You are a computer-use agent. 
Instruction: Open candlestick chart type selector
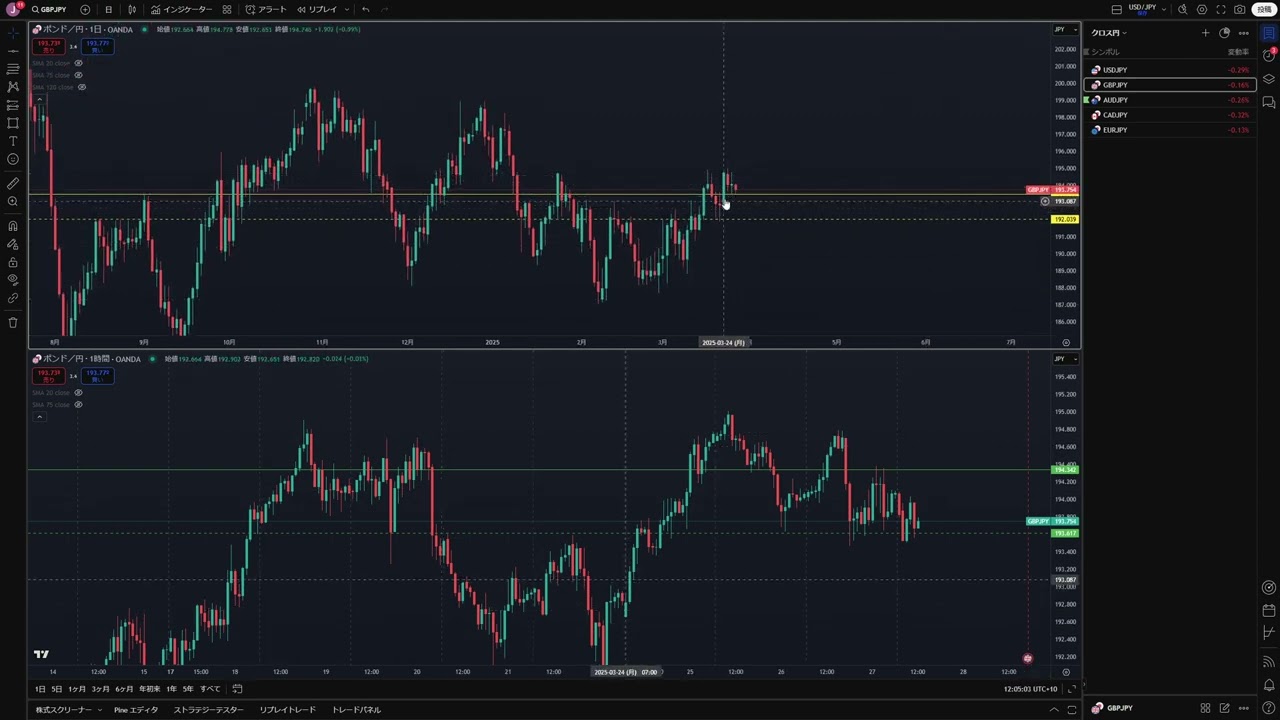click(x=132, y=9)
